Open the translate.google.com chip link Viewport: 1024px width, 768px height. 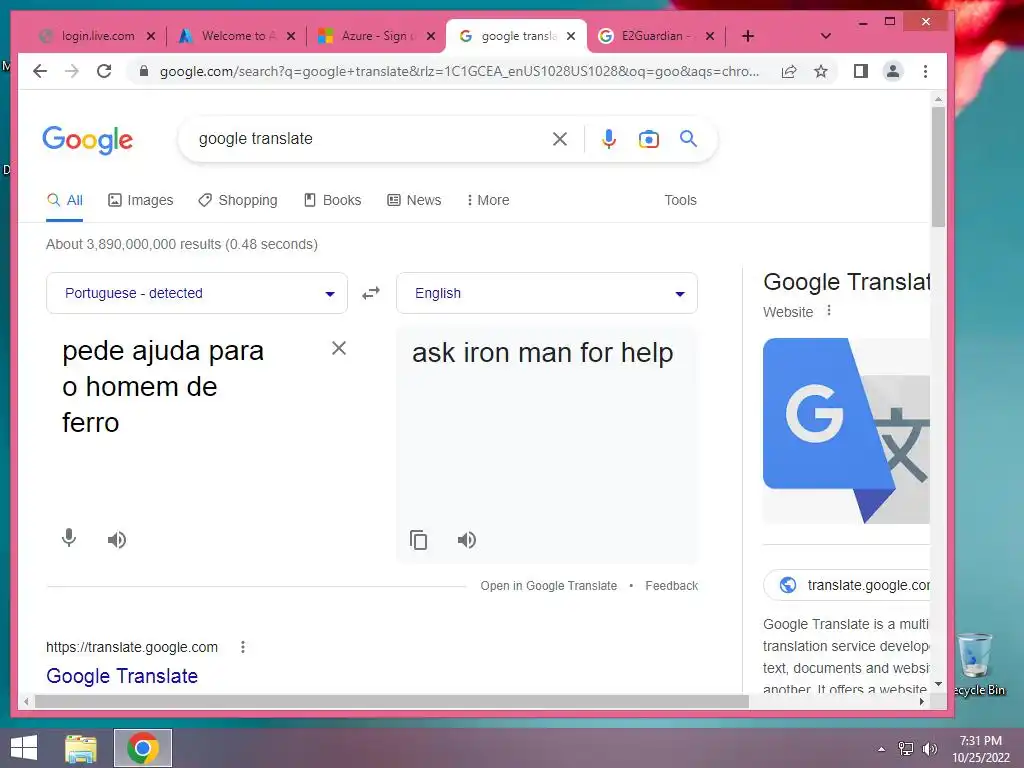847,585
